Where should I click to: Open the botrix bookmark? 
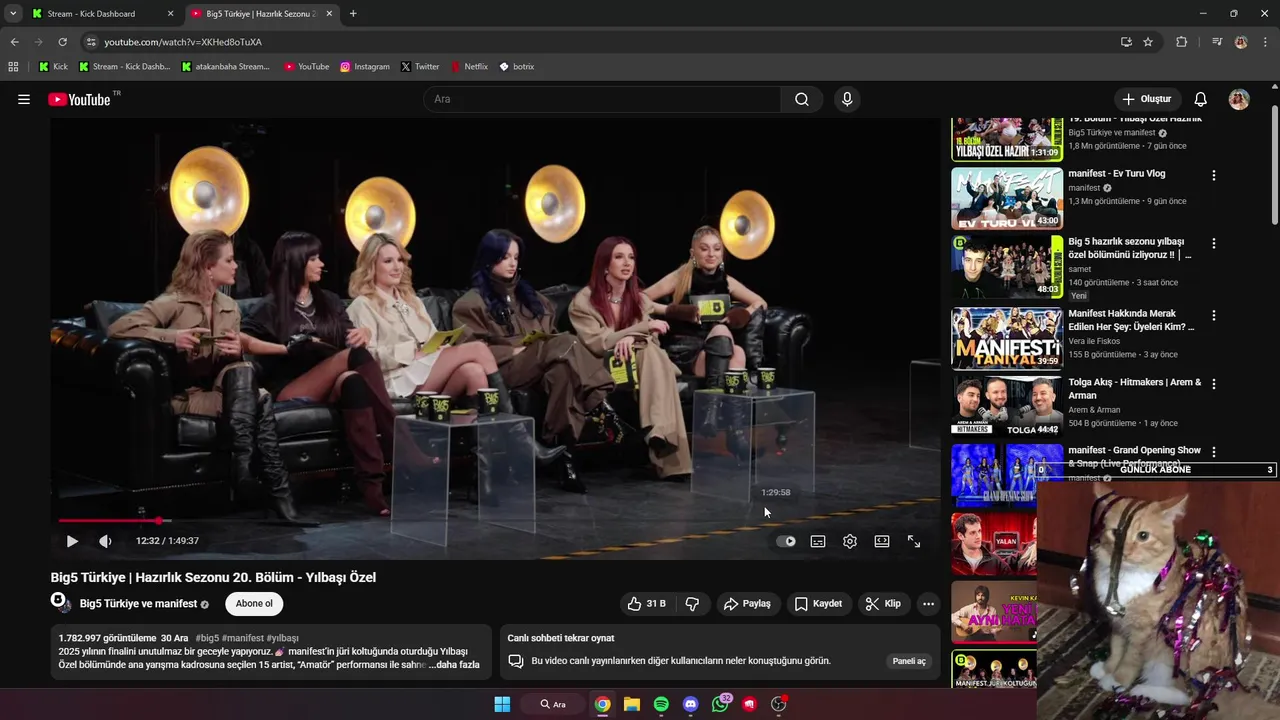tap(517, 67)
